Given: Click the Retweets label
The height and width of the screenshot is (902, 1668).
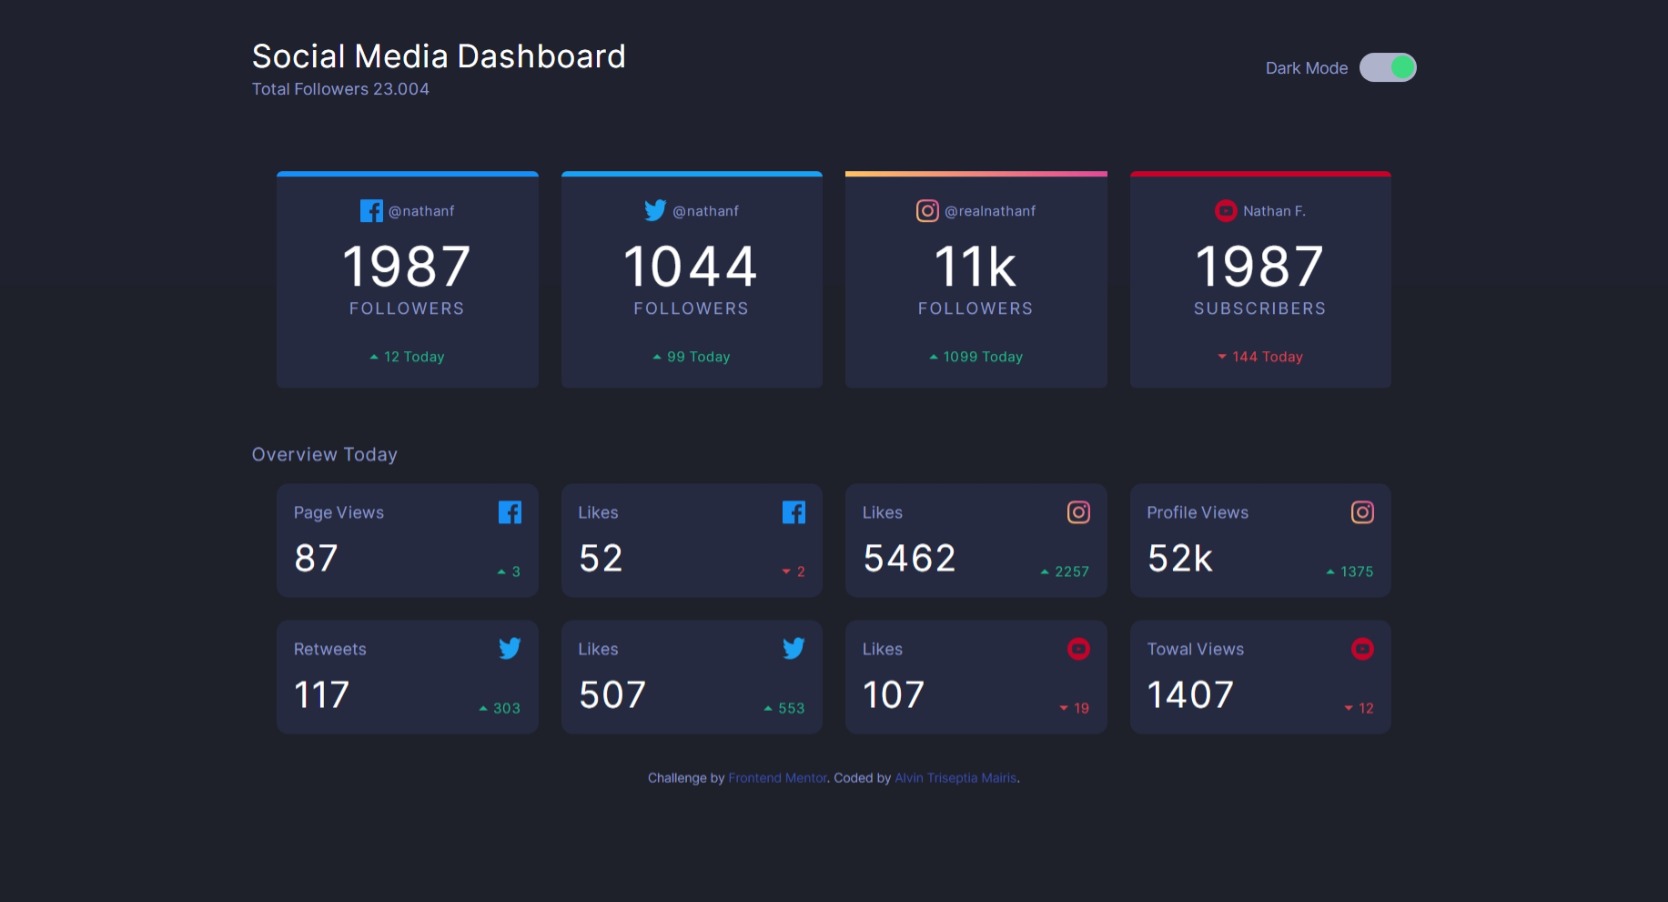Looking at the screenshot, I should [330, 649].
